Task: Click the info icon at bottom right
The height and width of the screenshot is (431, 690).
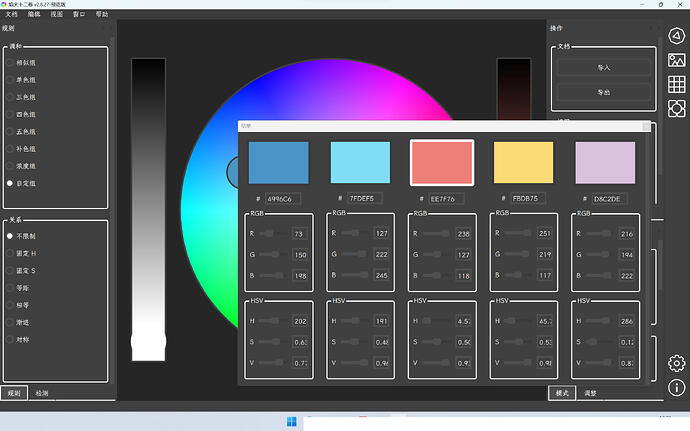Action: tap(676, 386)
